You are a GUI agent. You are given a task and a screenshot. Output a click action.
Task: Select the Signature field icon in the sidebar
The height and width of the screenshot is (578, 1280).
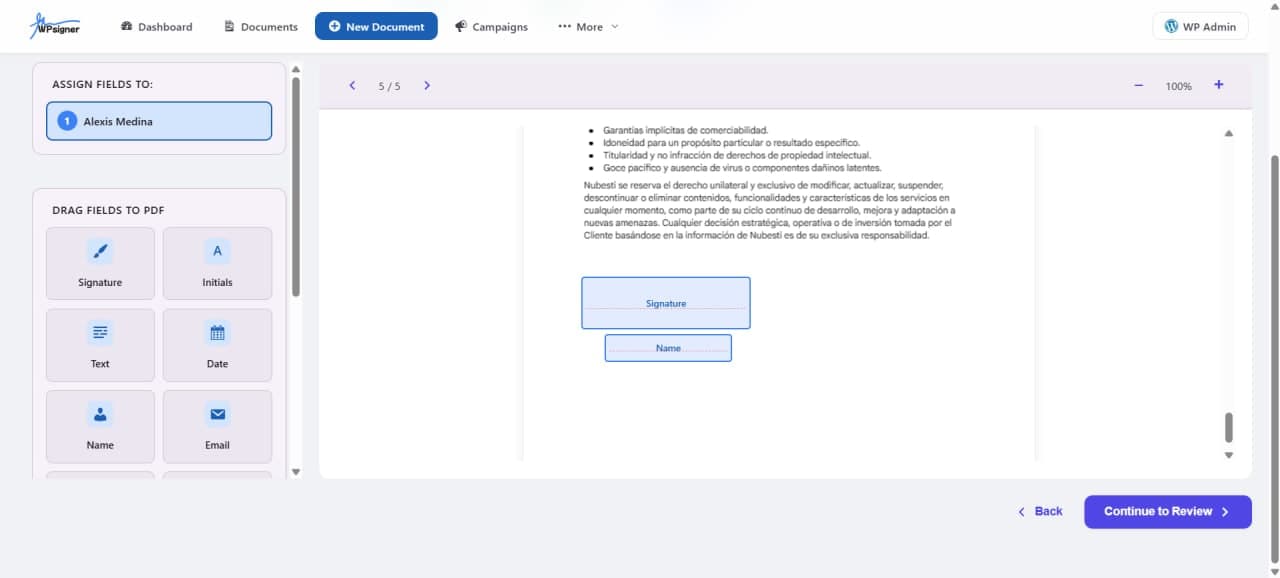[99, 251]
